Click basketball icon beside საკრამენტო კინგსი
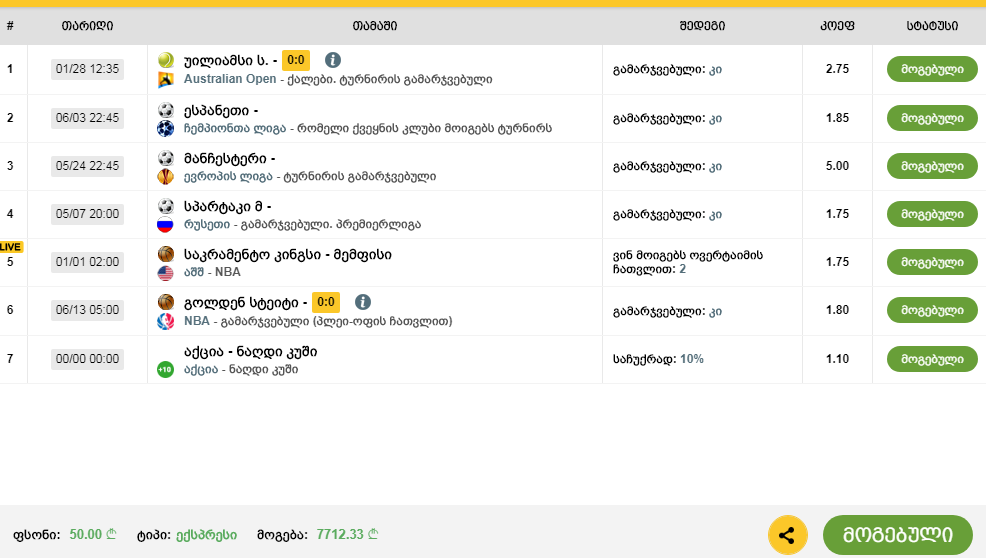The width and height of the screenshot is (986, 558). (x=165, y=254)
